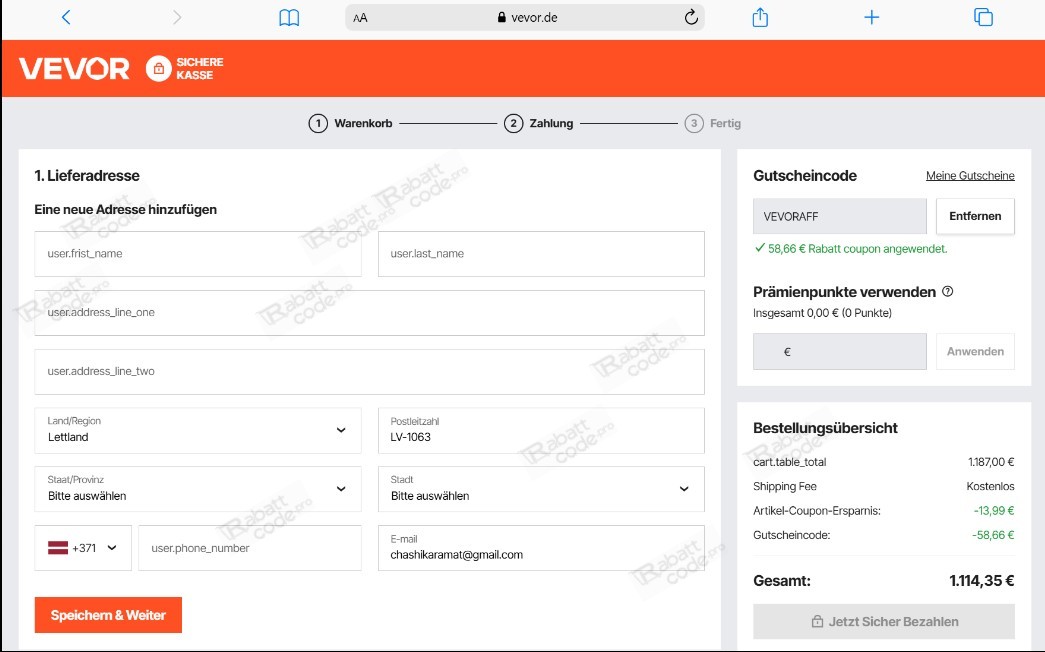
Task: Click the address bar showing vevor.de
Action: 524,18
